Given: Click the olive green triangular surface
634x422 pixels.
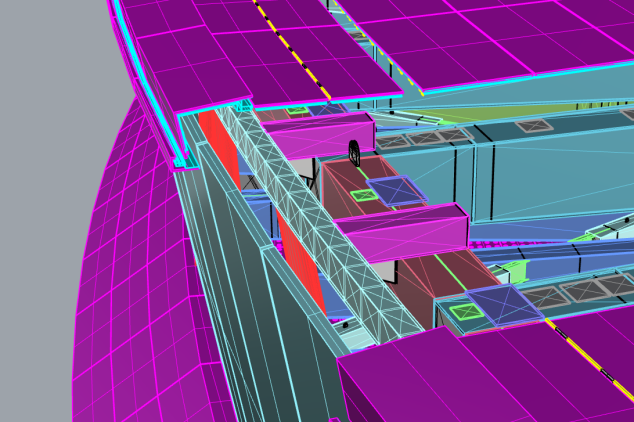Looking at the screenshot, I should pos(505,111).
